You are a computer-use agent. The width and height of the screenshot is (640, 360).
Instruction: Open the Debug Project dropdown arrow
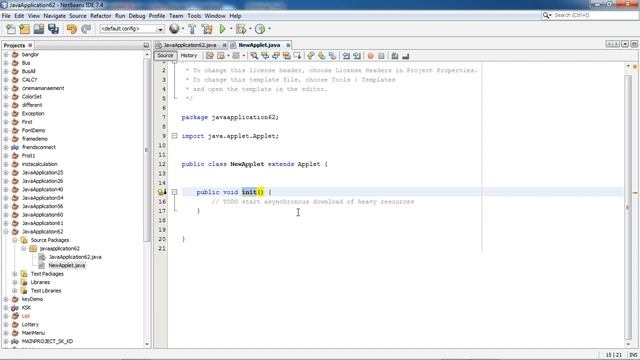(250, 29)
